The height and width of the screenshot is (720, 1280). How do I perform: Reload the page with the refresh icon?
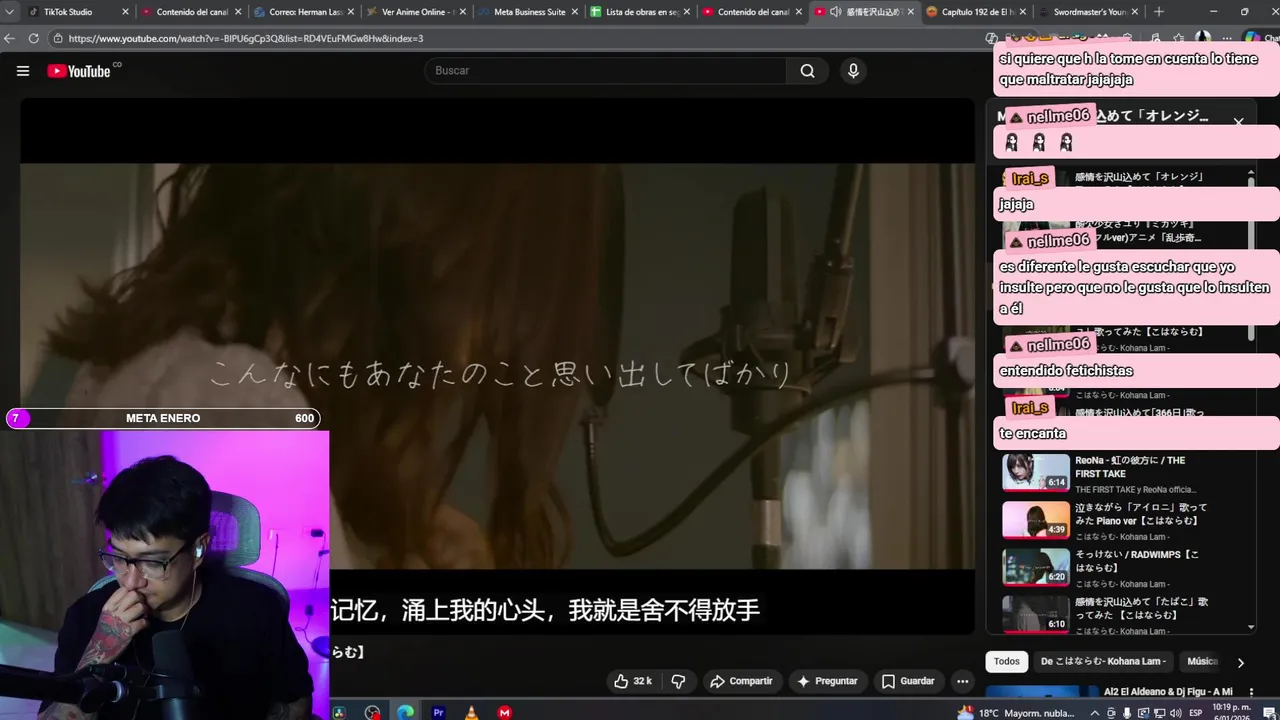coord(33,38)
